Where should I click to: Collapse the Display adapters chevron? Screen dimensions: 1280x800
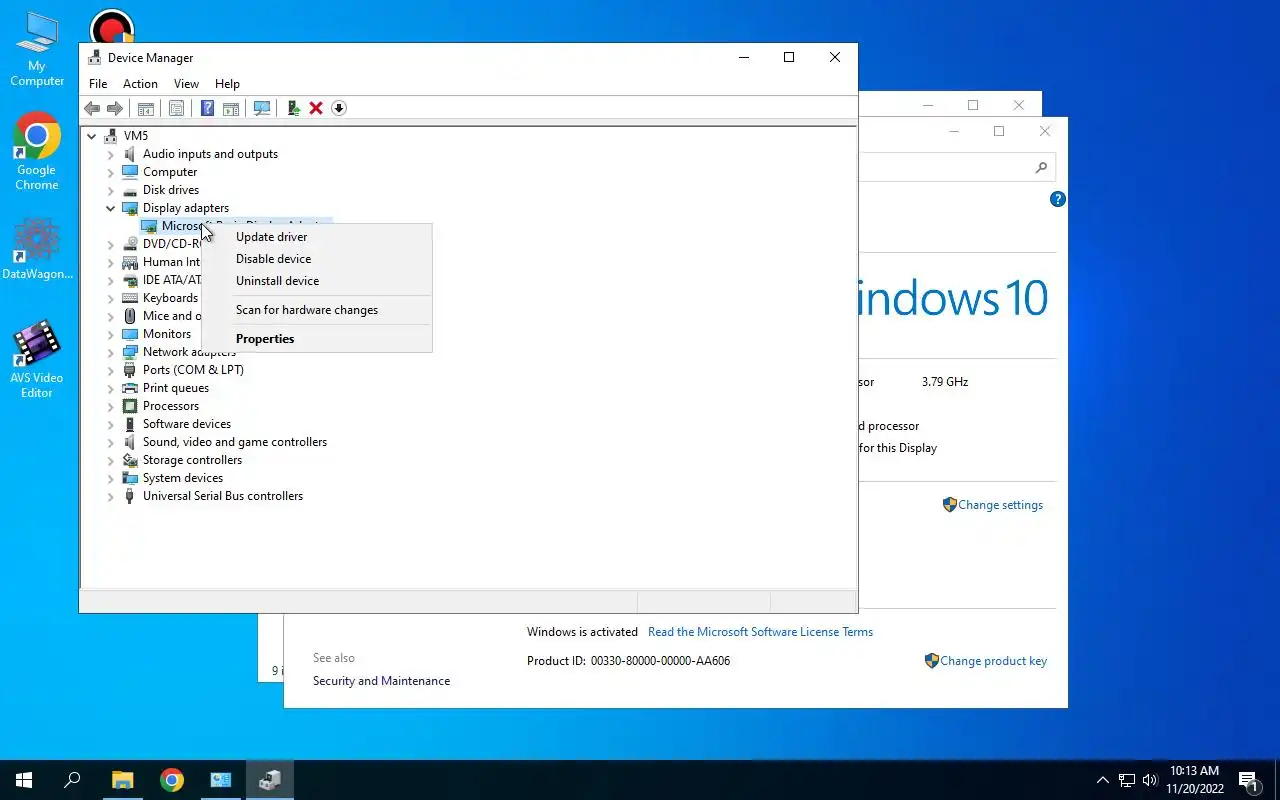point(111,208)
